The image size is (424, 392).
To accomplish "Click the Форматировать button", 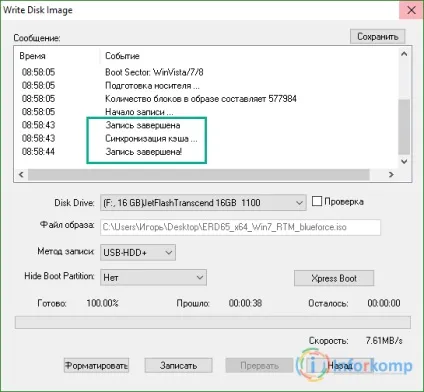I will tap(96, 365).
